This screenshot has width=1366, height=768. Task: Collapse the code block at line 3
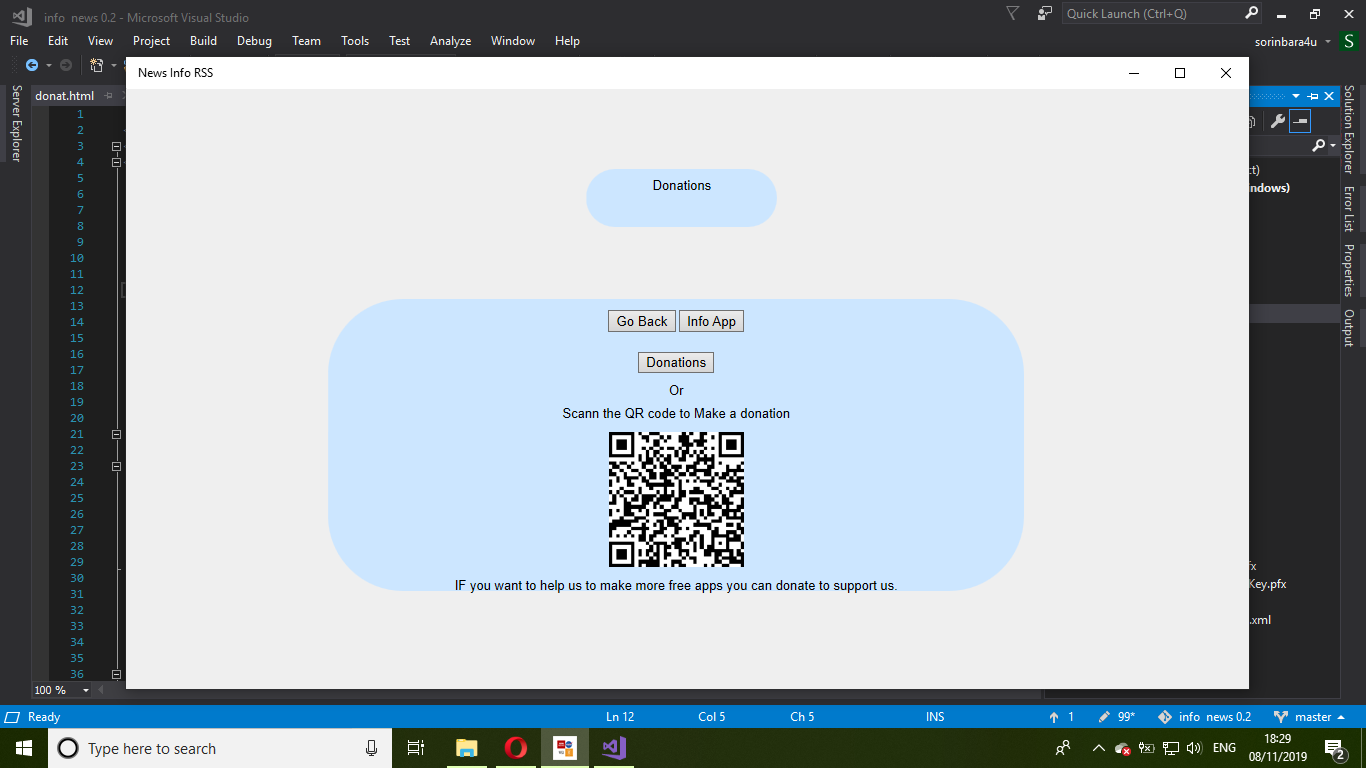click(x=116, y=146)
